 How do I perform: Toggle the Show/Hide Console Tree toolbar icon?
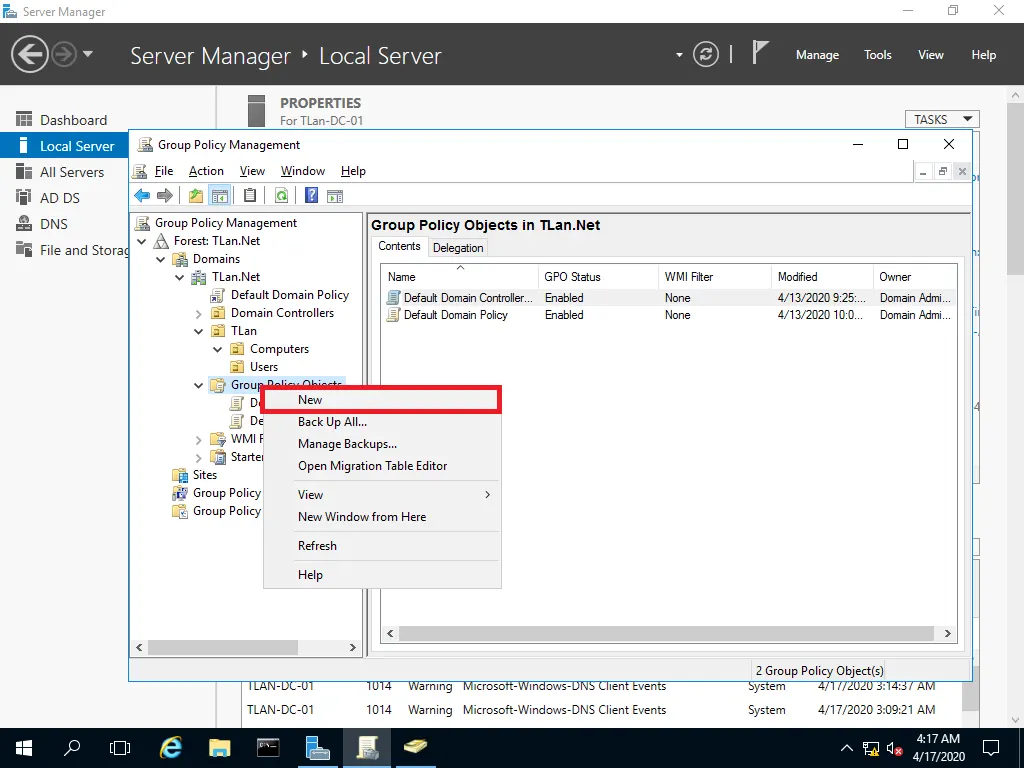(220, 195)
